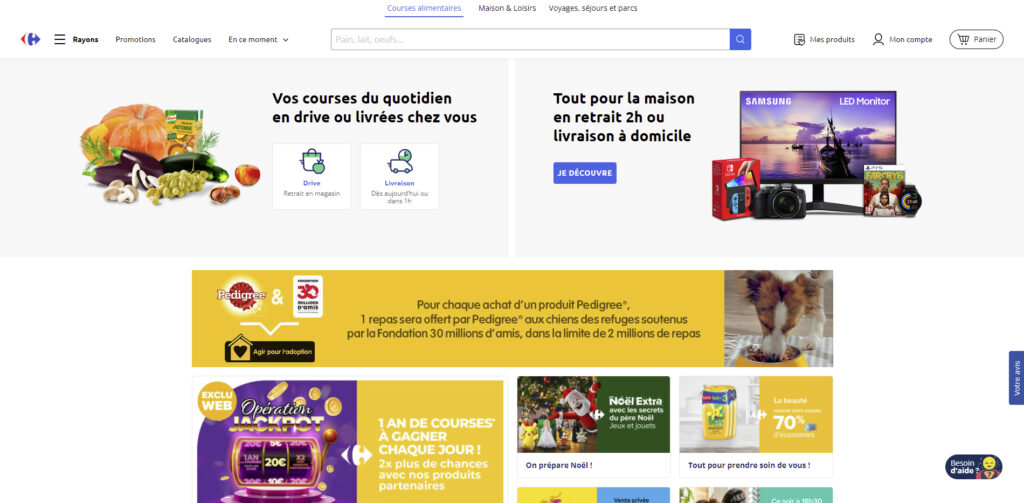Open Mes produits list icon
The width and height of the screenshot is (1024, 503).
tap(799, 39)
